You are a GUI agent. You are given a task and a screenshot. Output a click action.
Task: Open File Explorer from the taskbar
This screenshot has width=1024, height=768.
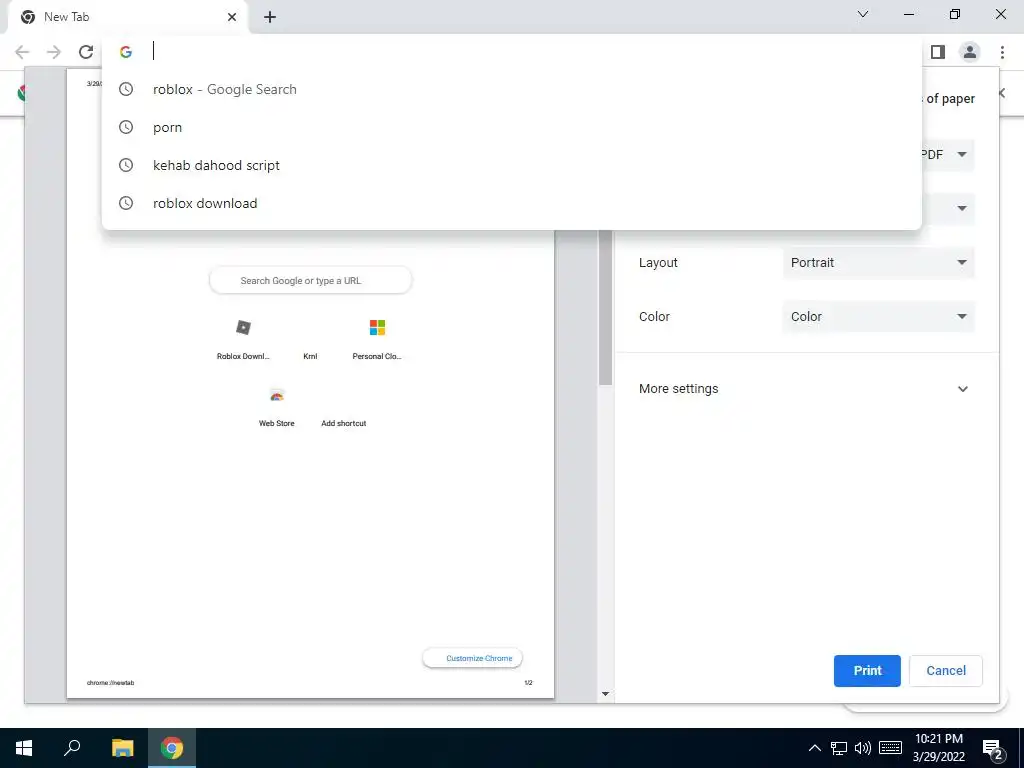pyautogui.click(x=122, y=748)
